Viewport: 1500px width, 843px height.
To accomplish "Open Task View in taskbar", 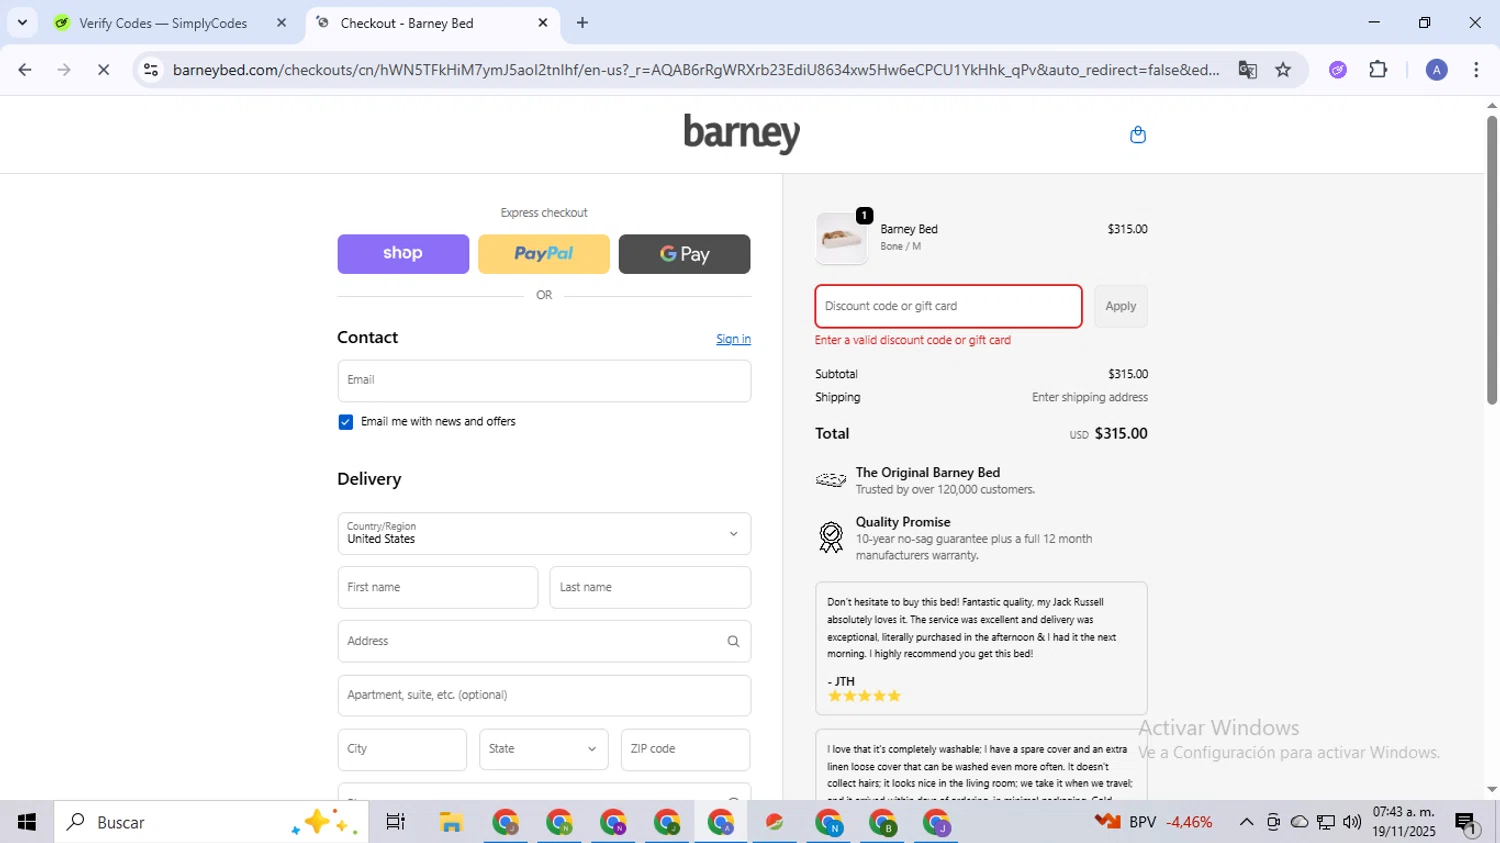I will [x=395, y=822].
